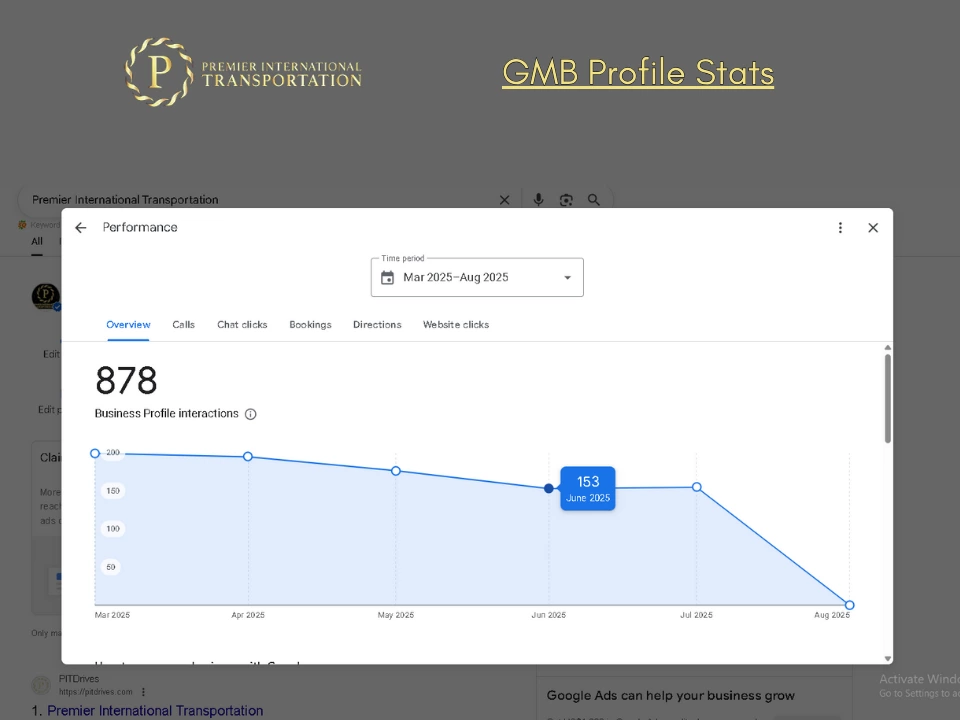
Task: Switch to the Calls tab
Action: pyautogui.click(x=183, y=324)
